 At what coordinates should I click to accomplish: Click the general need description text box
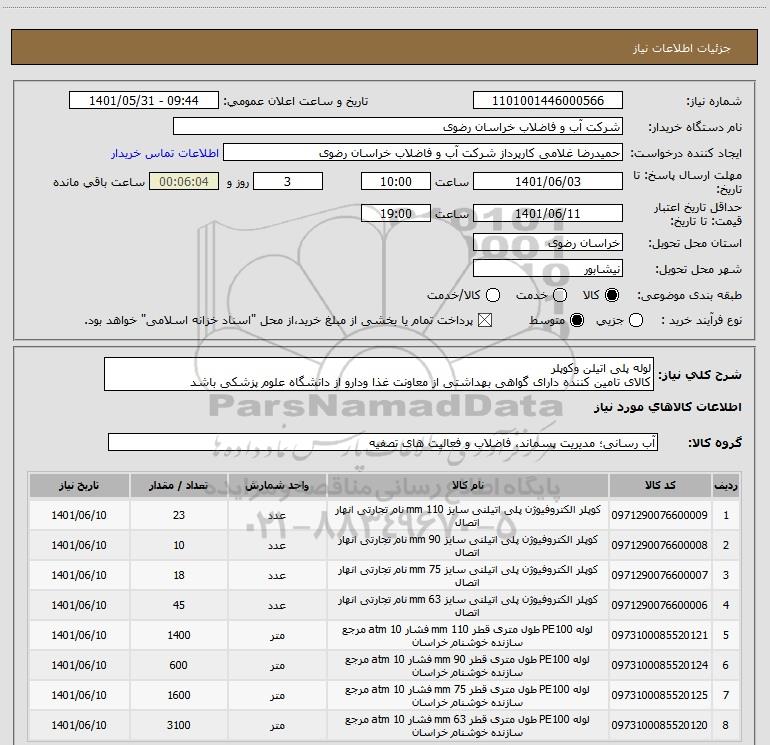point(379,374)
